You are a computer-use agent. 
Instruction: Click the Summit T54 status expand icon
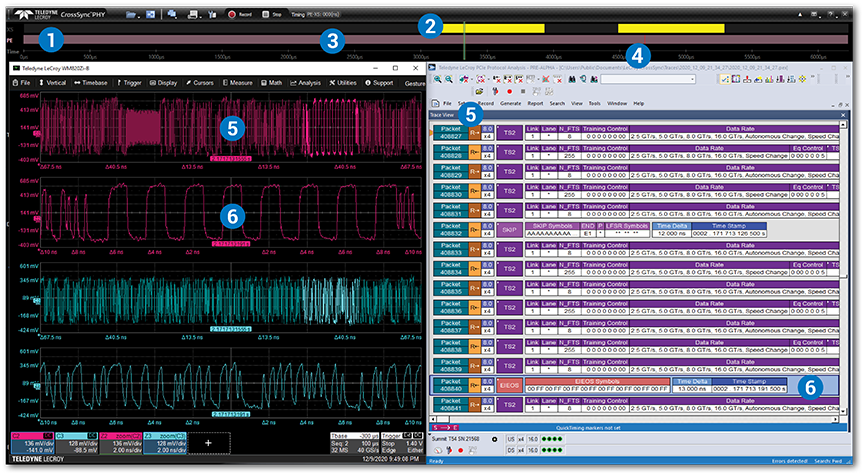pos(494,439)
